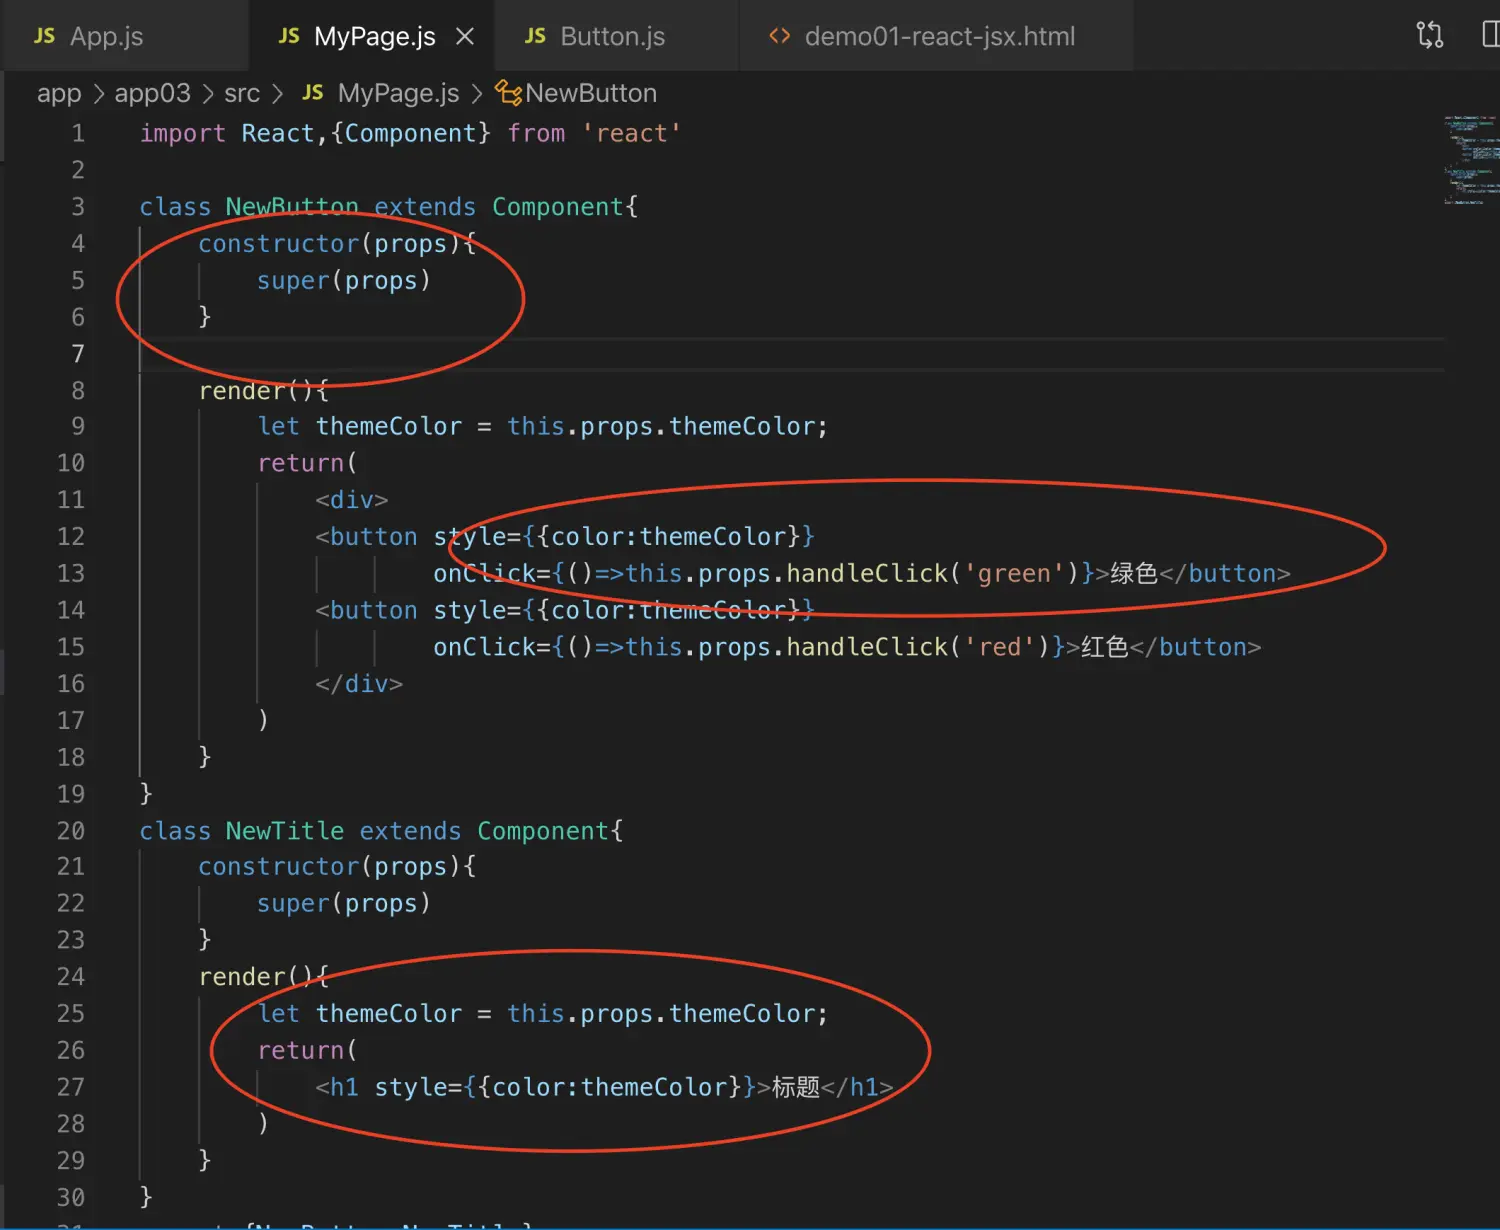Close the MyPage.js tab
The height and width of the screenshot is (1230, 1500).
465,36
